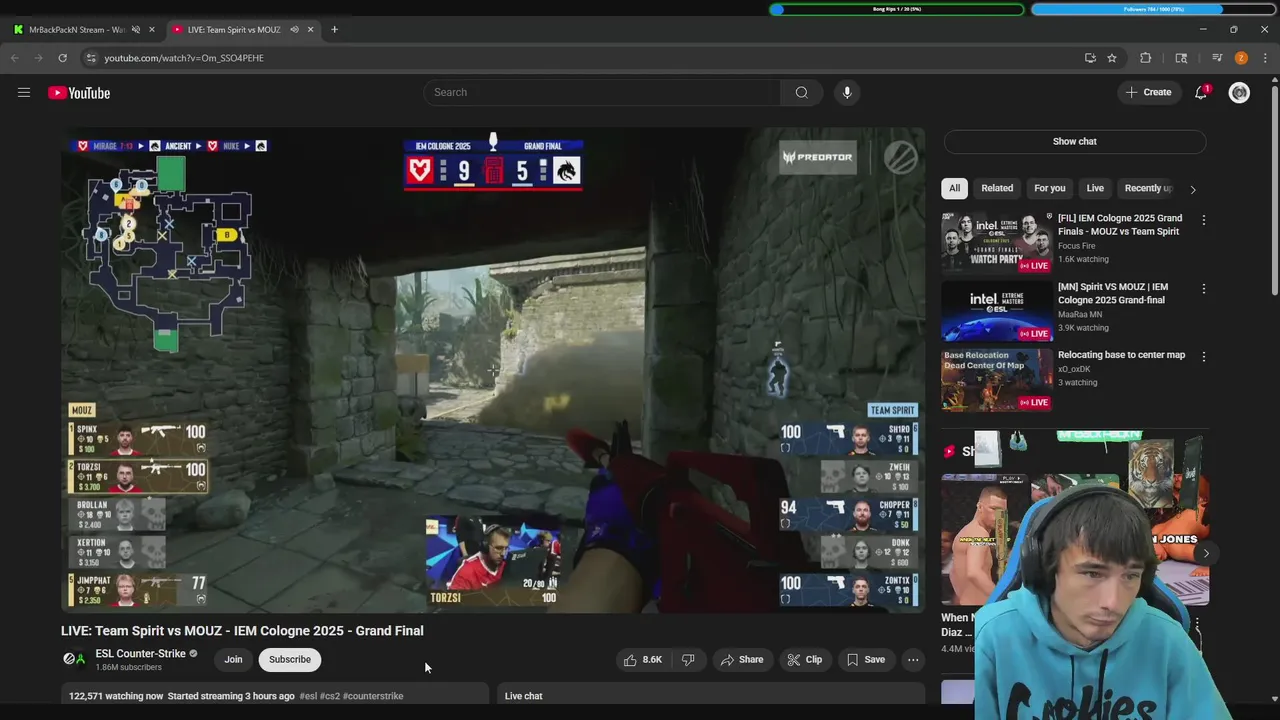This screenshot has height=720, width=1280.
Task: Close the MrBackPackN Stream tab
Action: pos(152,29)
